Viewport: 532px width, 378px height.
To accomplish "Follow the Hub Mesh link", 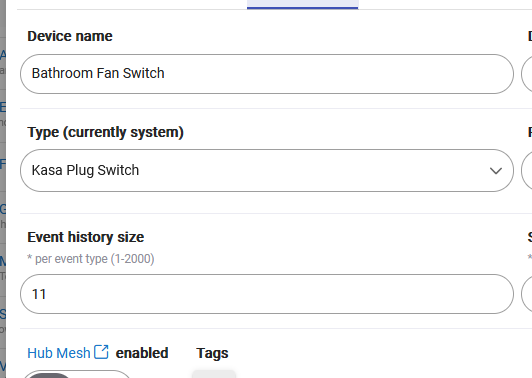I will 59,353.
